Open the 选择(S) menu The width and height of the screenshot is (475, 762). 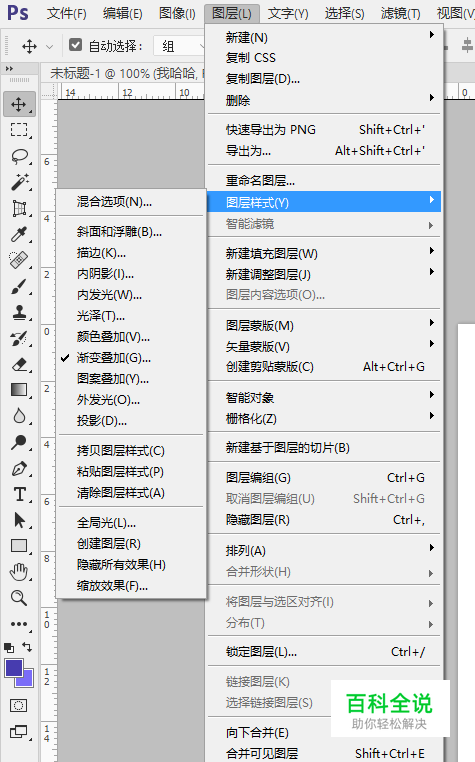click(345, 13)
